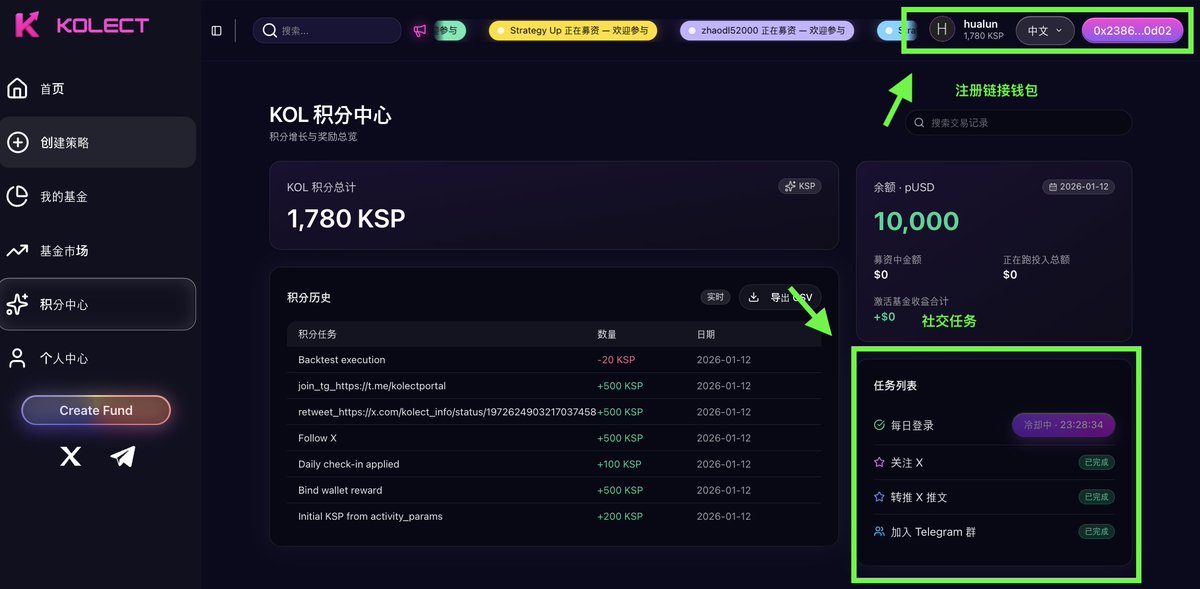The height and width of the screenshot is (589, 1200).
Task: Select the Backtest execution history row
Action: point(554,360)
